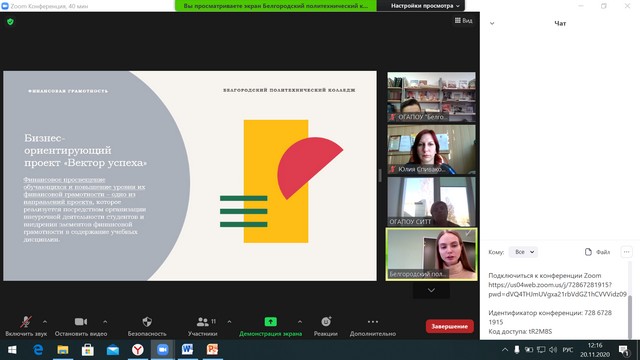This screenshot has width=640, height=360.
Task: Switch input language РУС
Action: tap(568, 350)
